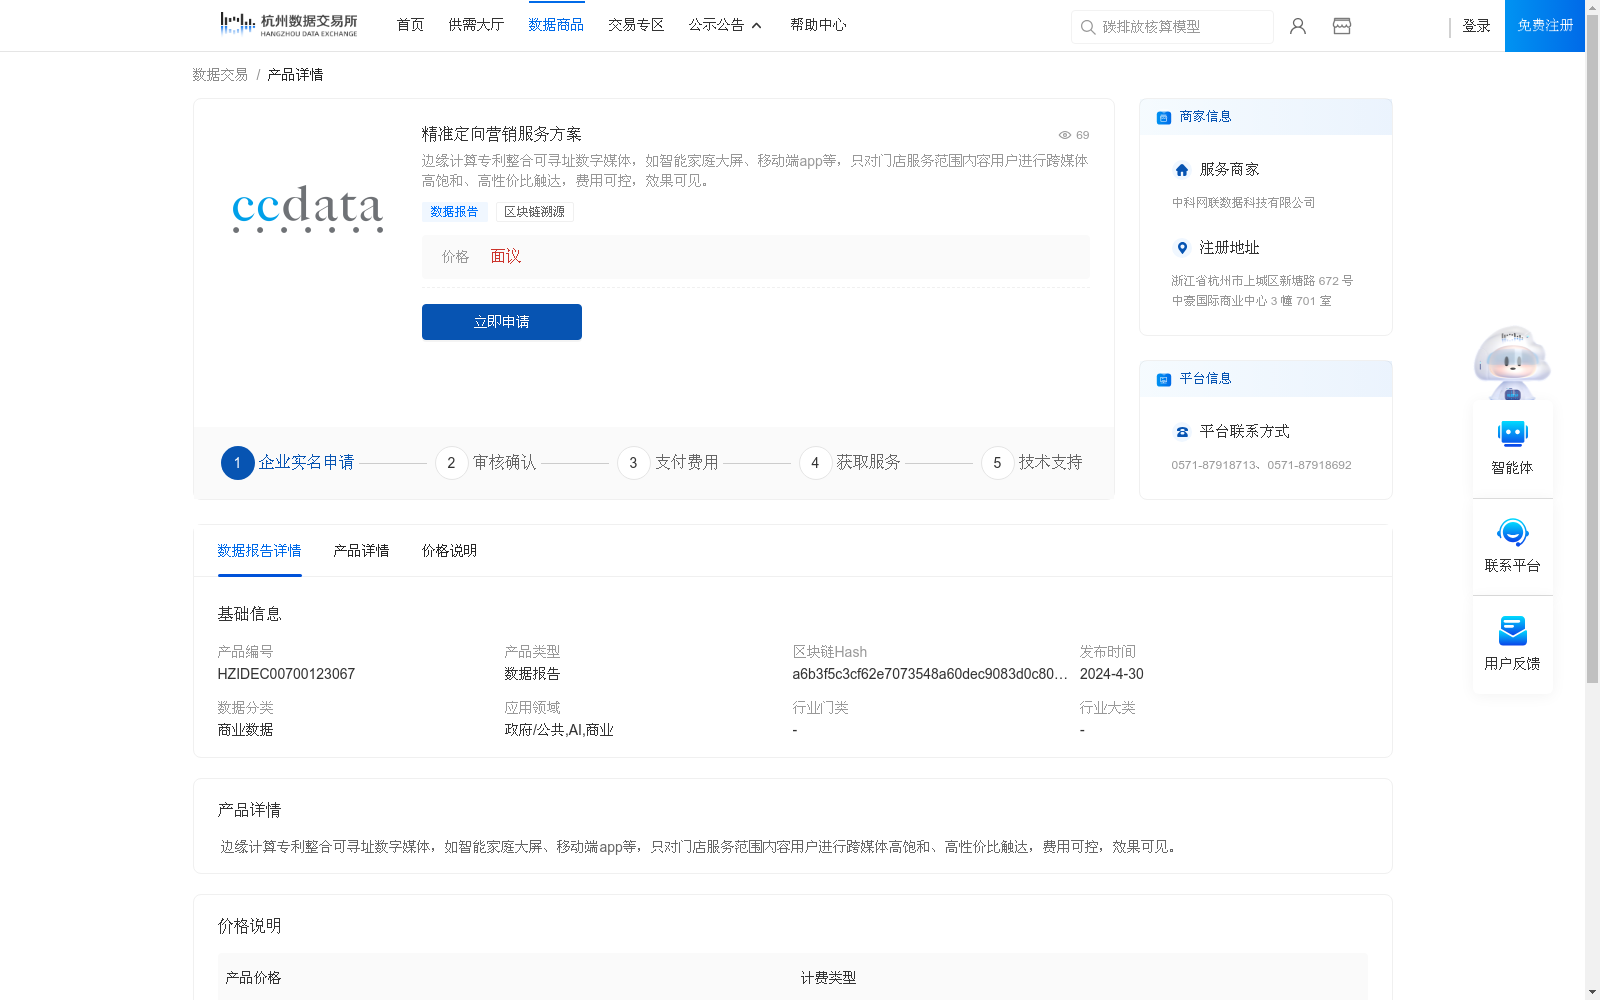The width and height of the screenshot is (1600, 1000).
Task: Click the view count eye icon
Action: coord(1065,135)
